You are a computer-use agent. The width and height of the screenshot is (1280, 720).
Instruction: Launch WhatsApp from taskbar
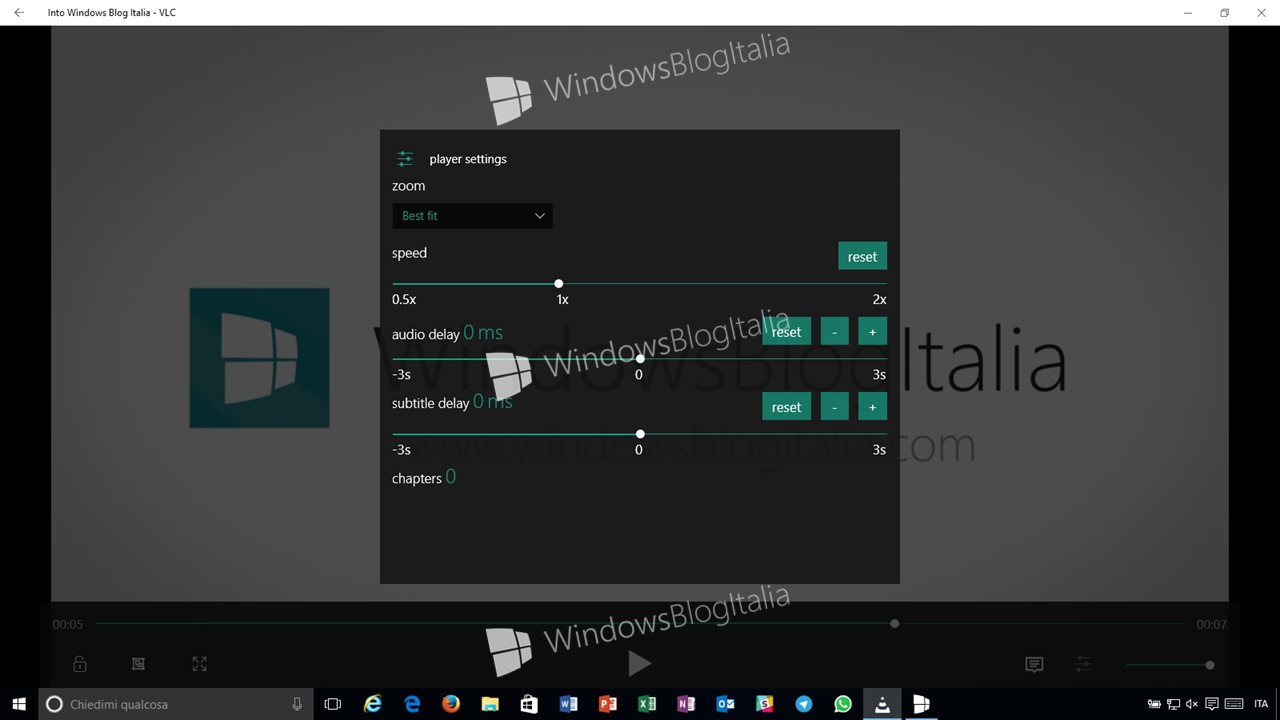click(x=843, y=704)
